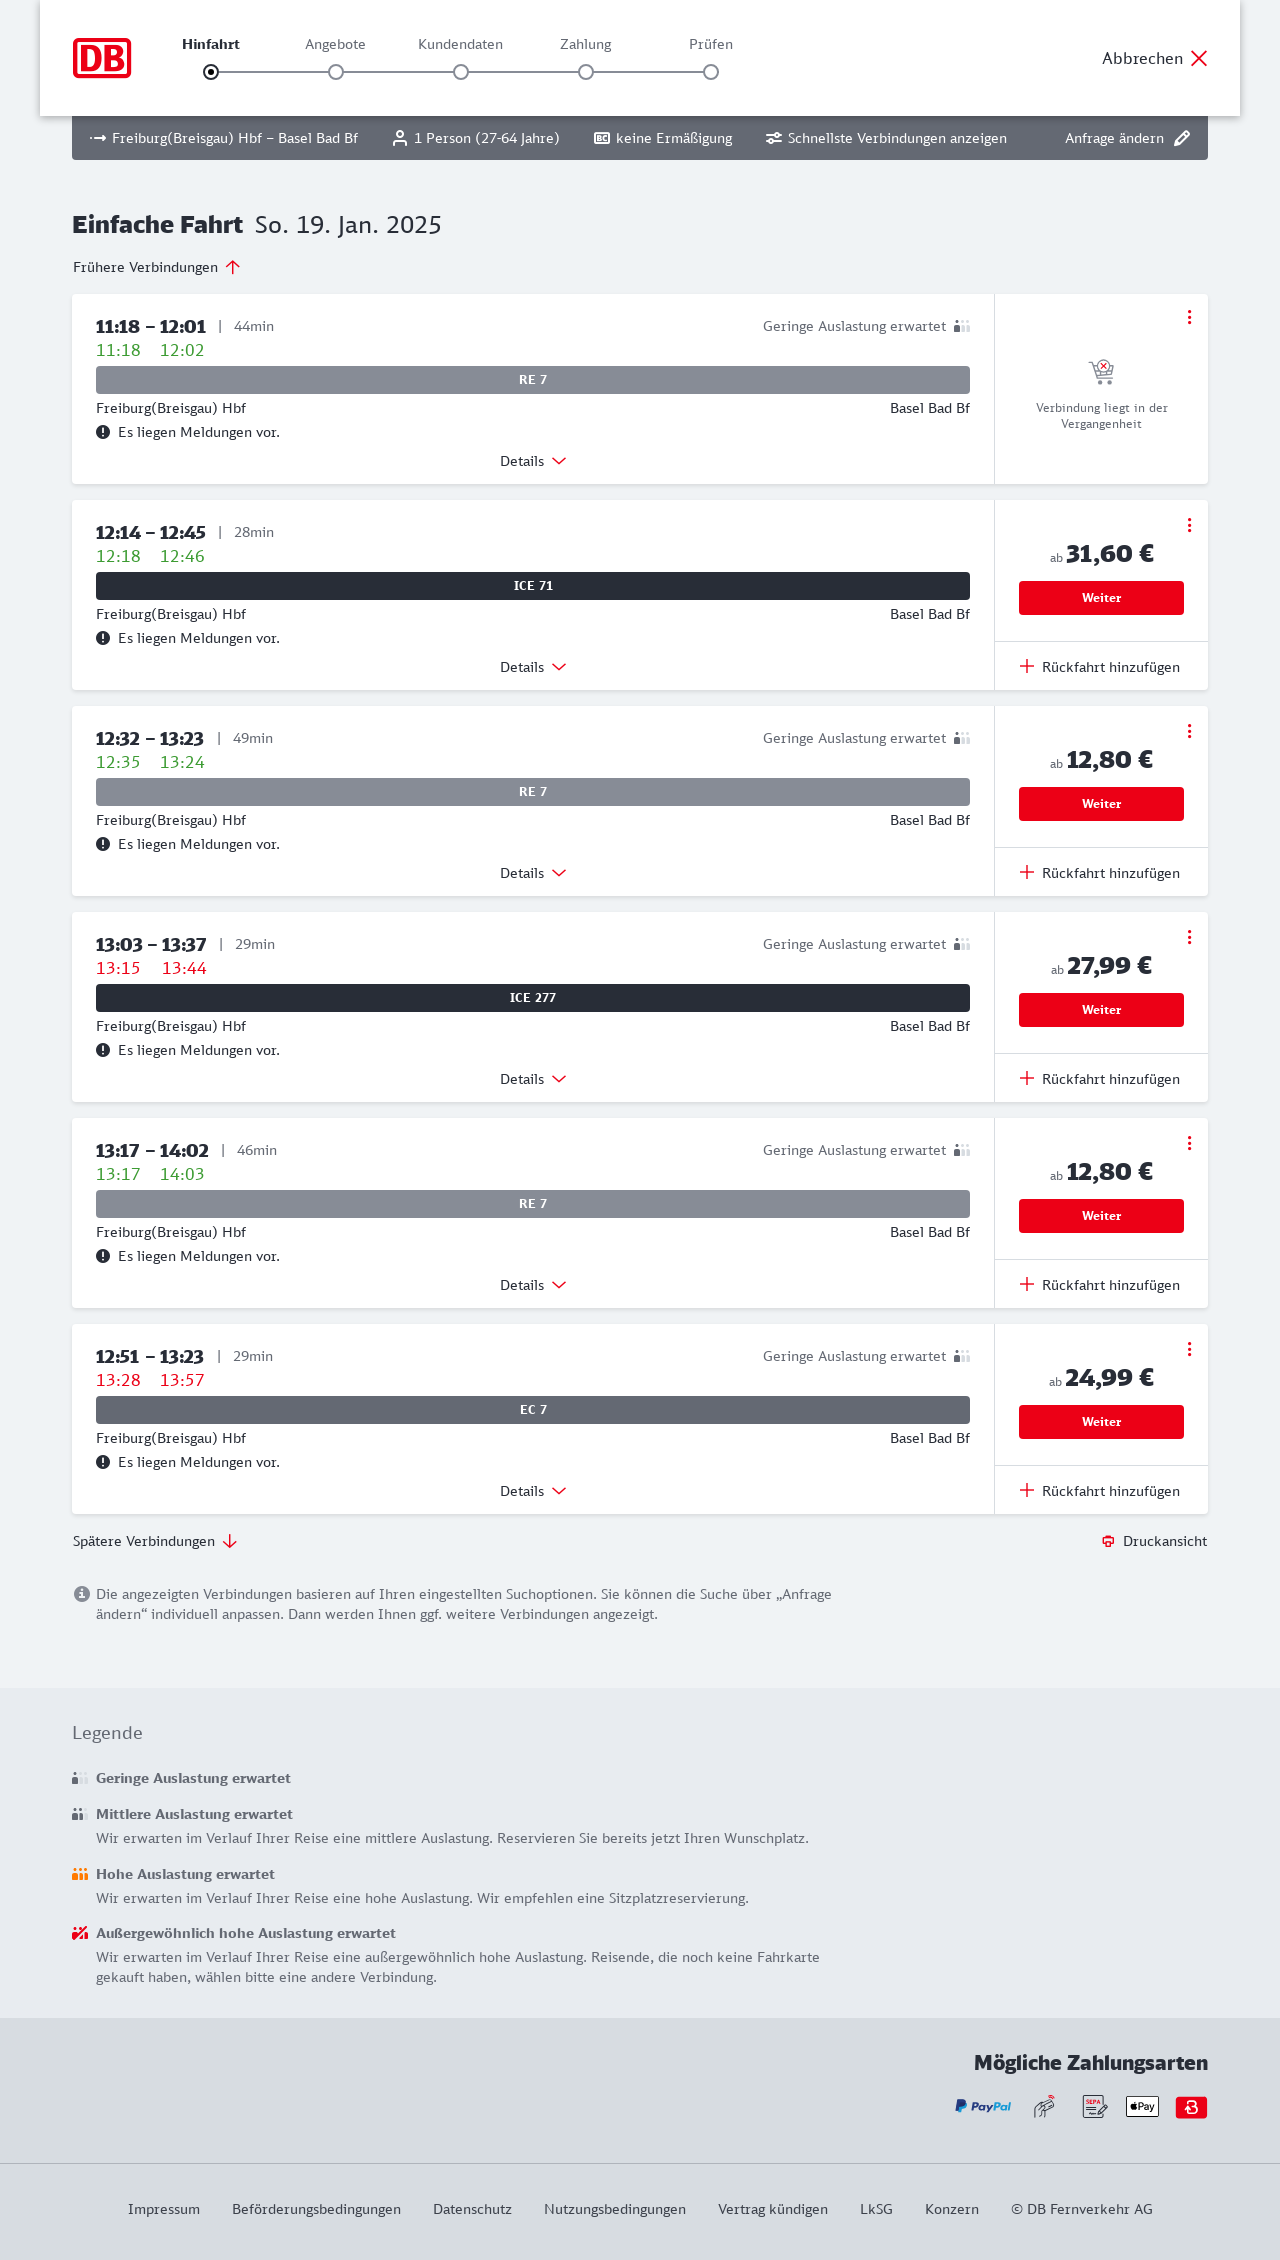Click the pencil icon next to Anfrage ändern
The height and width of the screenshot is (2260, 1280).
point(1182,138)
